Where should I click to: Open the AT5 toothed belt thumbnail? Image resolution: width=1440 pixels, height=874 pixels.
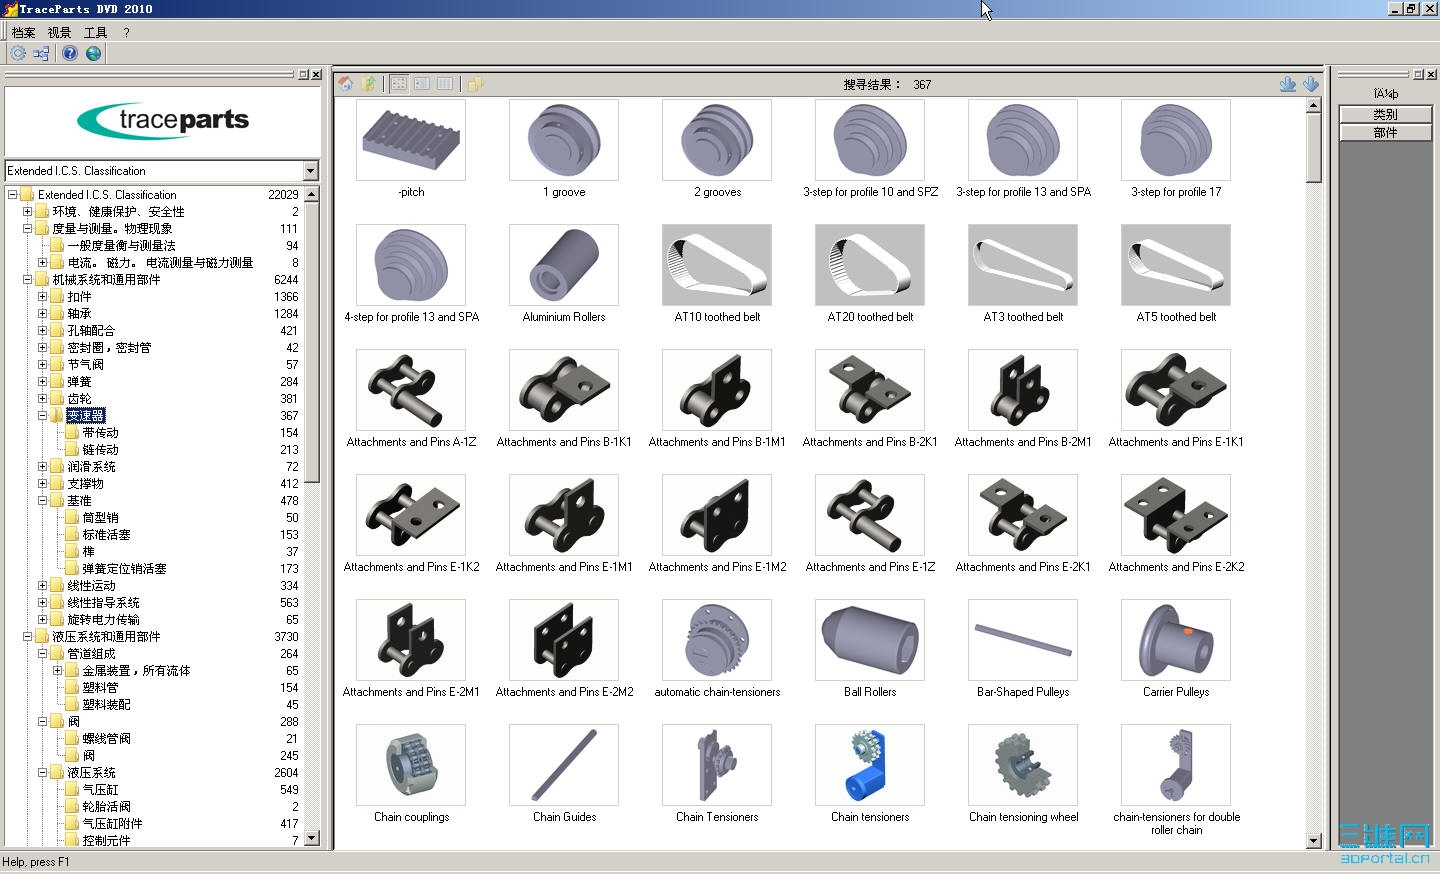click(x=1176, y=265)
